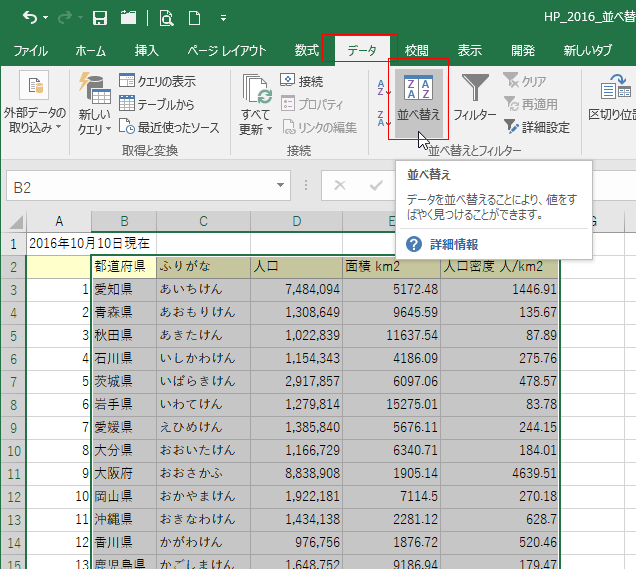
Task: Sort descending with the Z-to-A icon
Action: (x=382, y=120)
